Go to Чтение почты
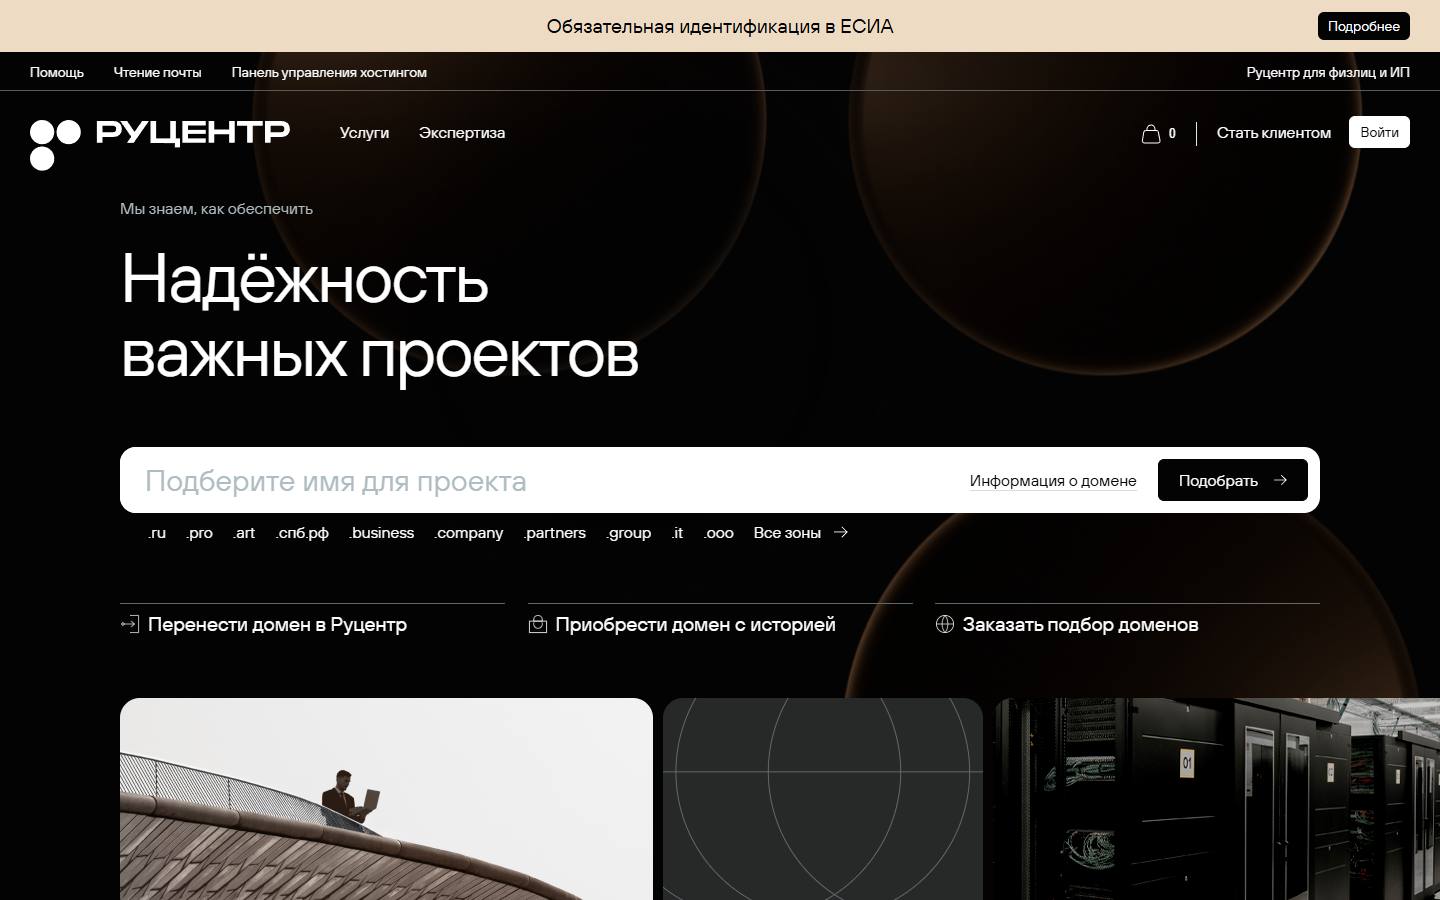This screenshot has height=900, width=1440. point(157,72)
